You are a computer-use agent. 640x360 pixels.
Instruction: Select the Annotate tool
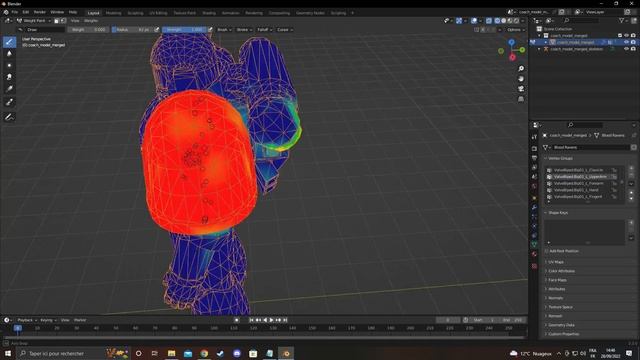(9, 117)
